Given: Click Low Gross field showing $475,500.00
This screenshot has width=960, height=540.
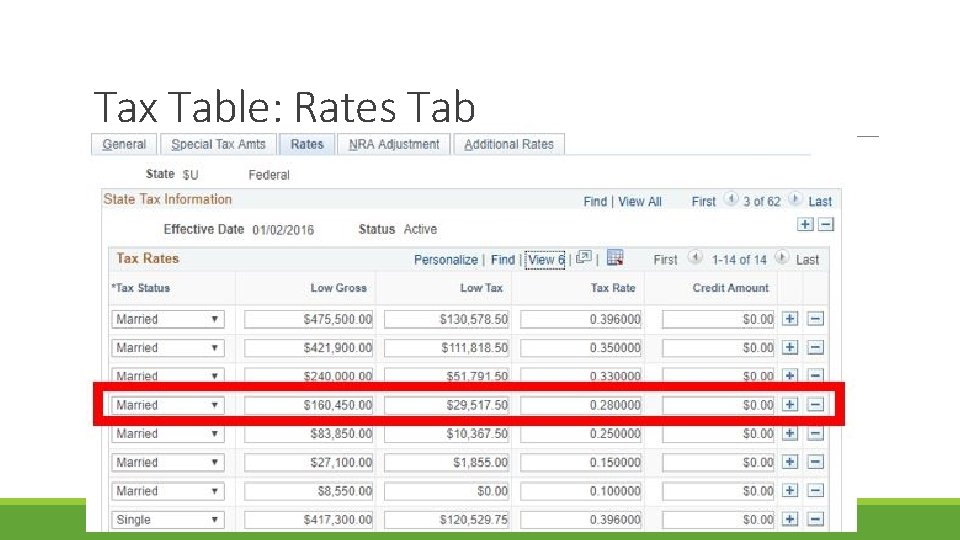Looking at the screenshot, I should (x=309, y=319).
